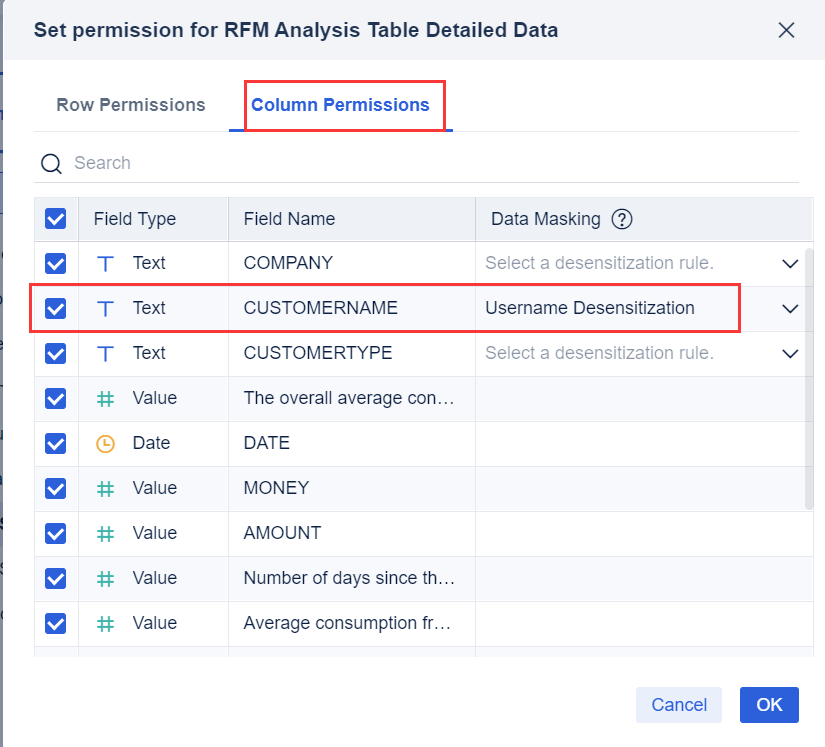Deselect the DATE field checkbox
Image resolution: width=825 pixels, height=747 pixels.
tap(56, 443)
